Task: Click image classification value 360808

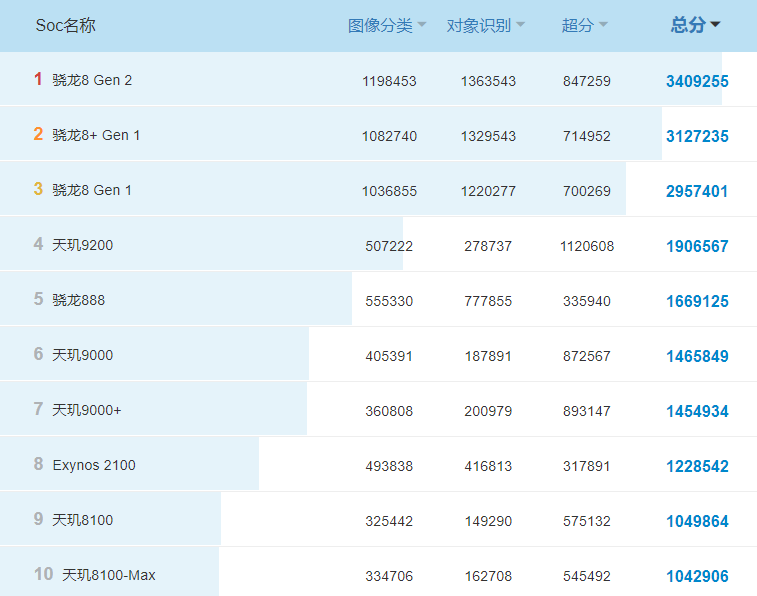Action: pos(389,411)
